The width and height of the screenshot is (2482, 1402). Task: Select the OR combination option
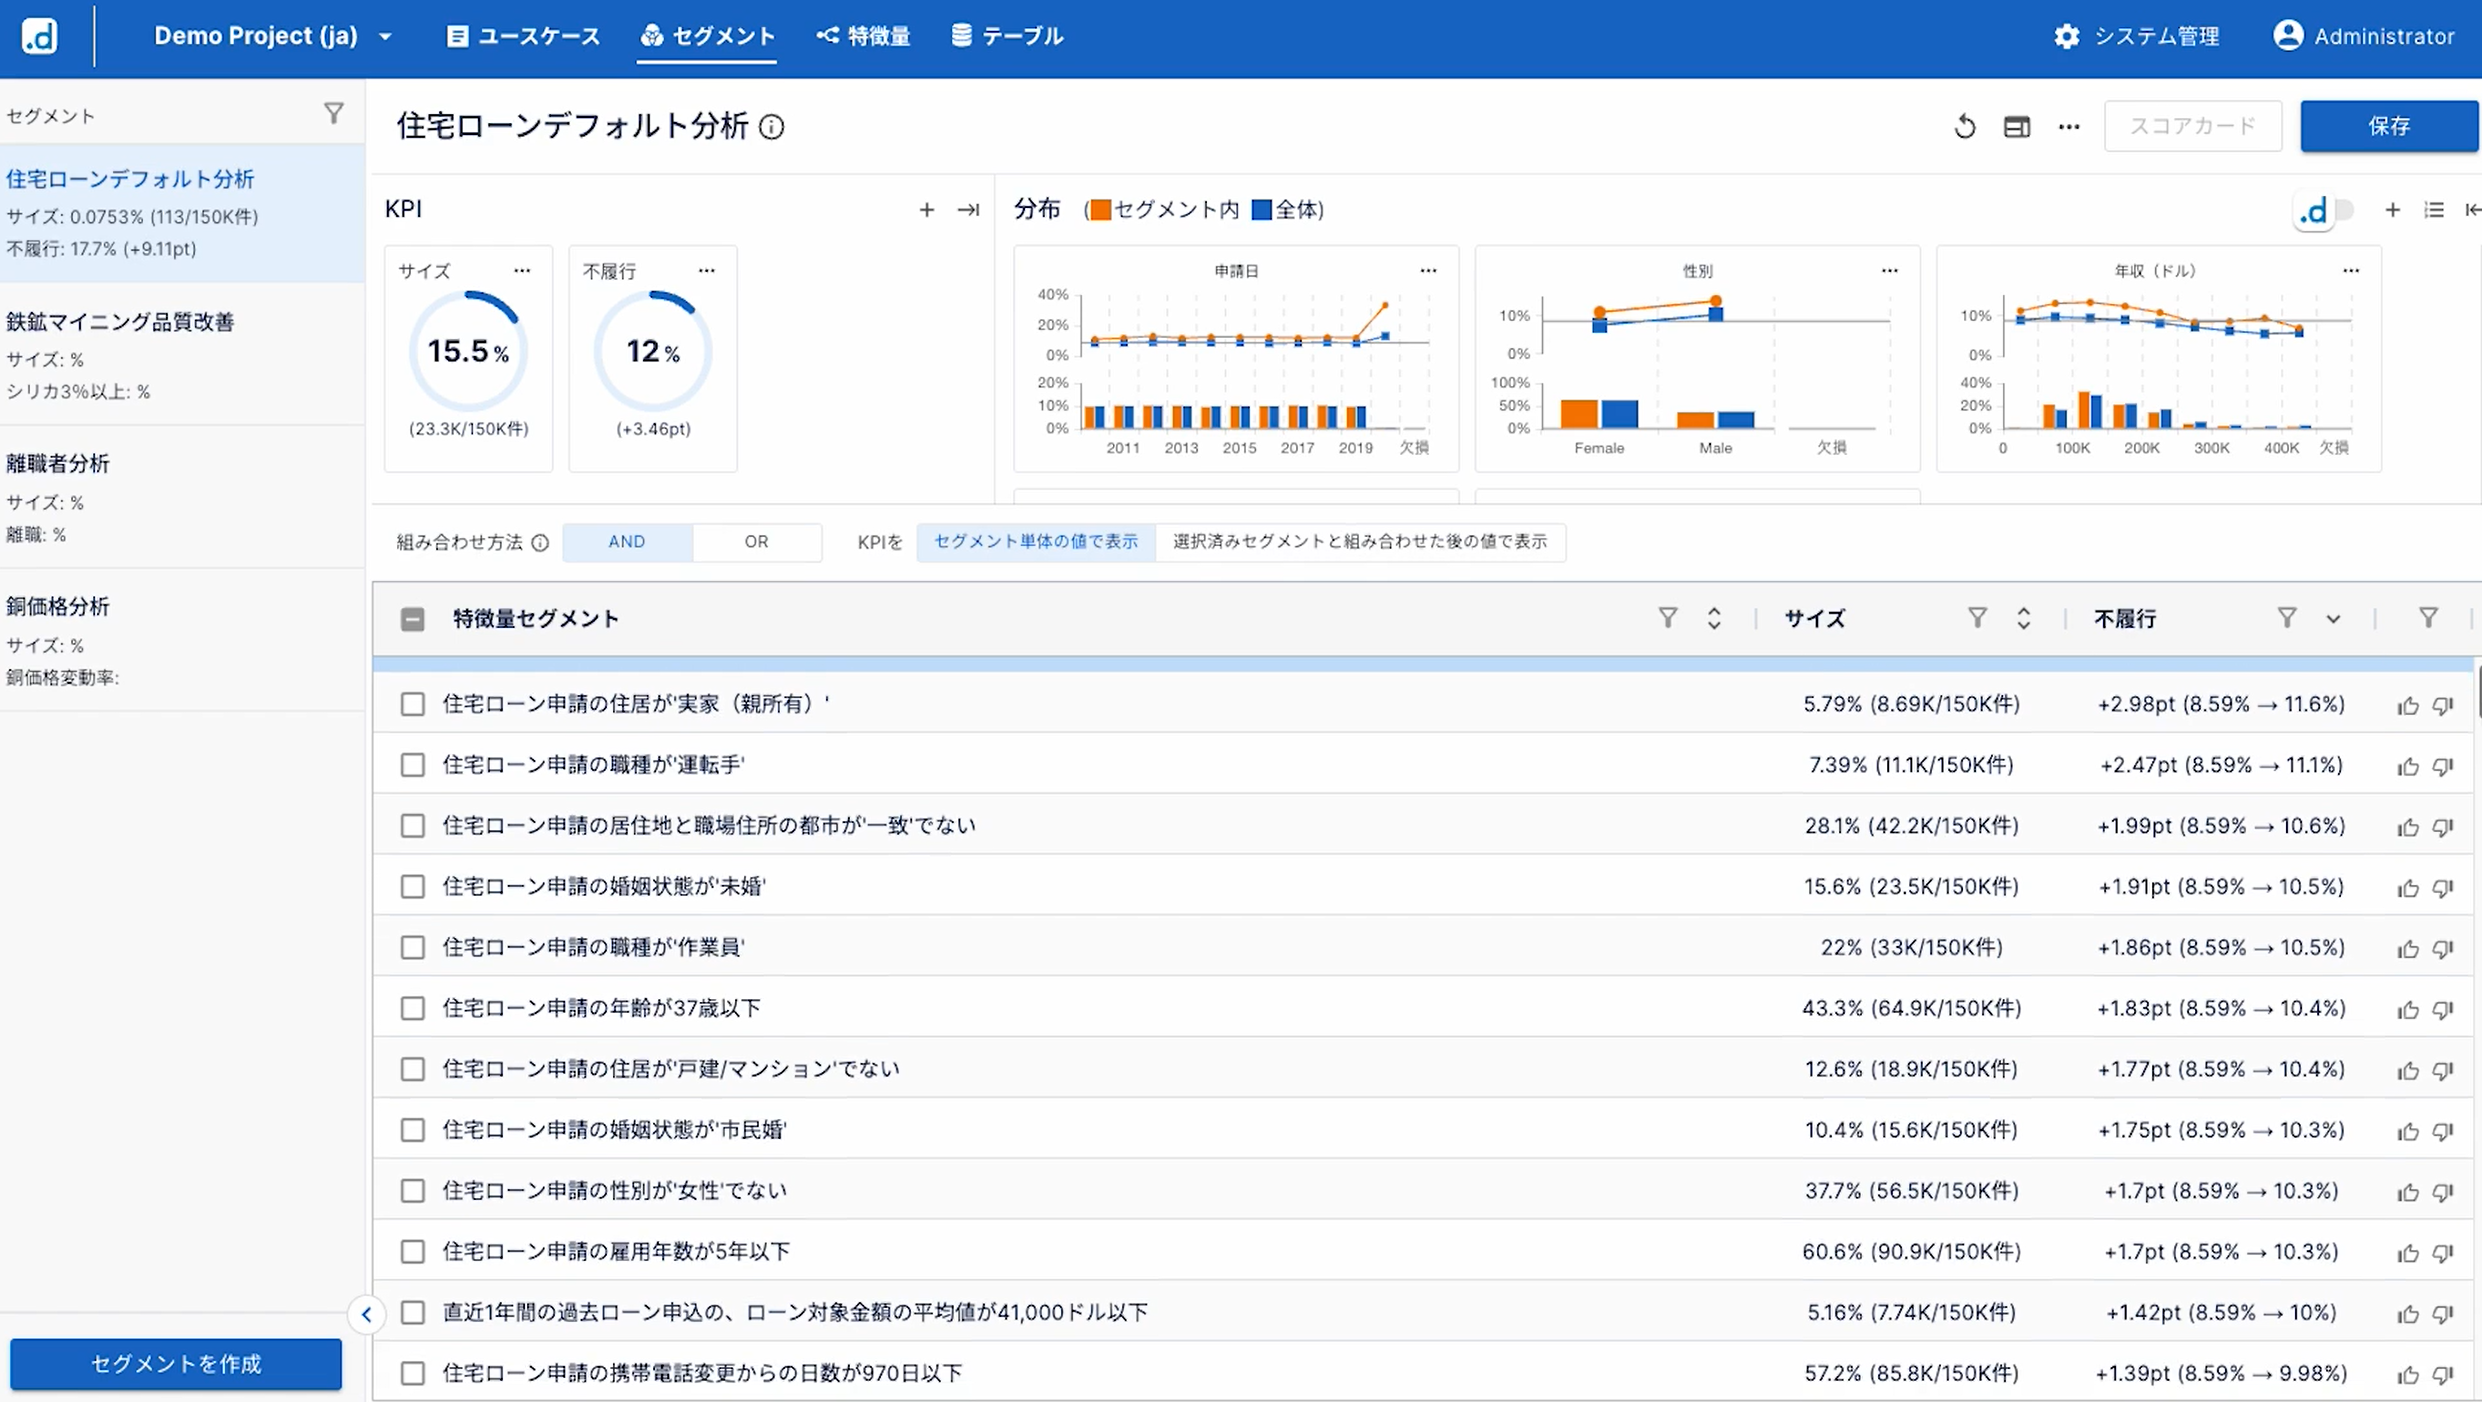[x=756, y=542]
